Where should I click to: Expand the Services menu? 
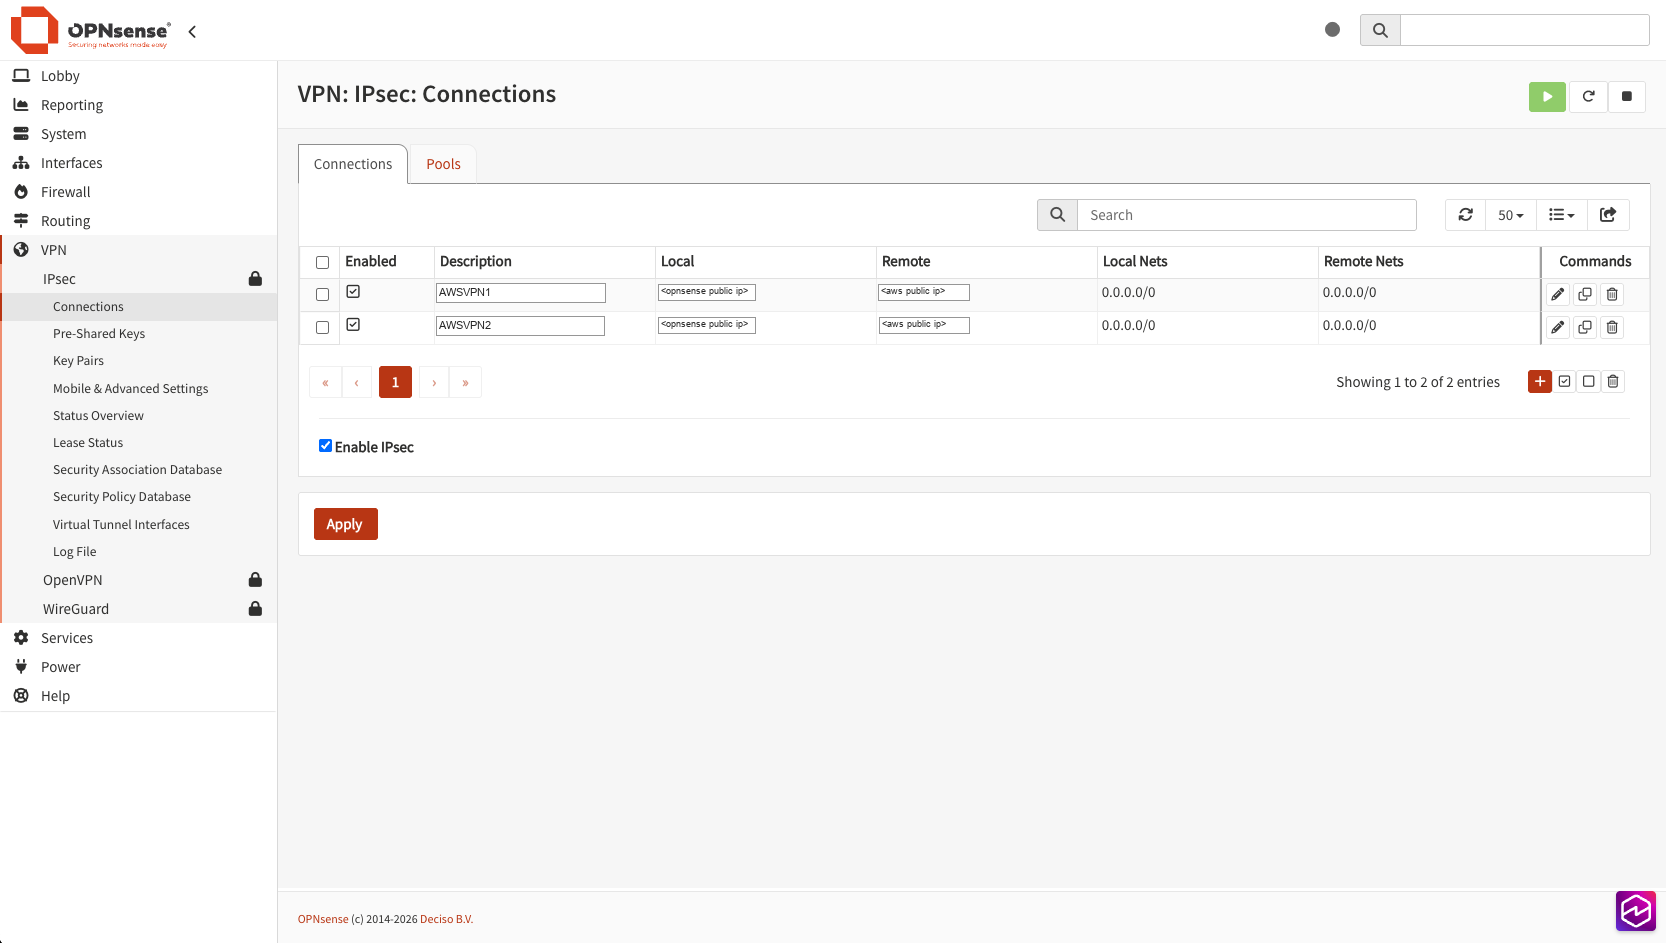139,638
